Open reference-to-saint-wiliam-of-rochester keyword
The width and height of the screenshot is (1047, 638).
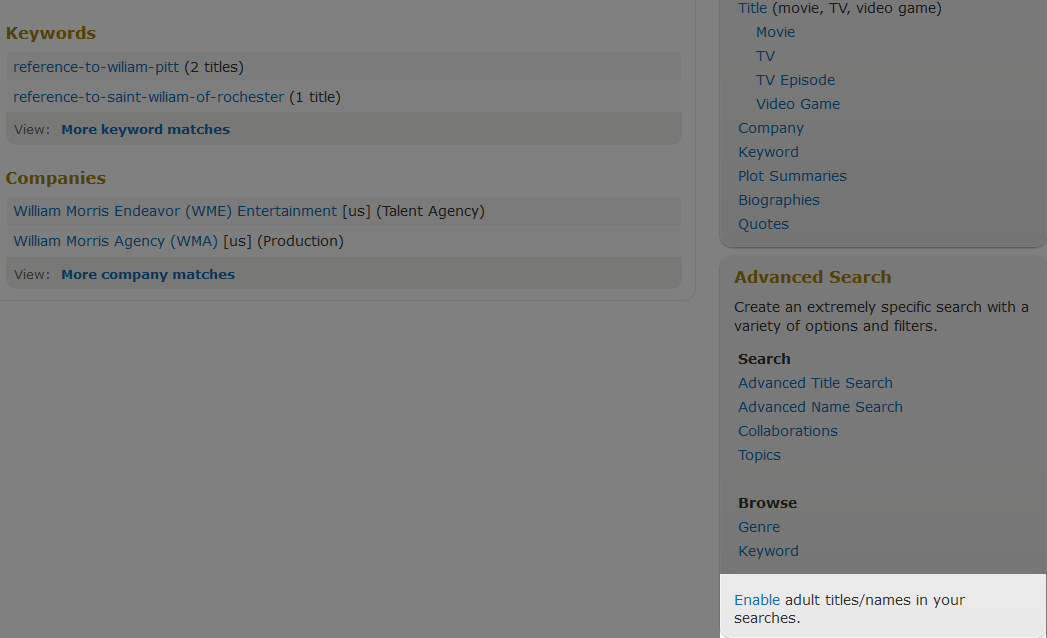click(x=148, y=97)
